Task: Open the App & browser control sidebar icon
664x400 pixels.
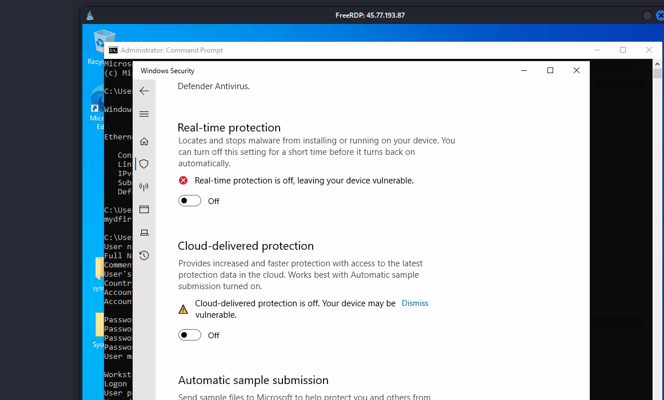Action: 144,210
